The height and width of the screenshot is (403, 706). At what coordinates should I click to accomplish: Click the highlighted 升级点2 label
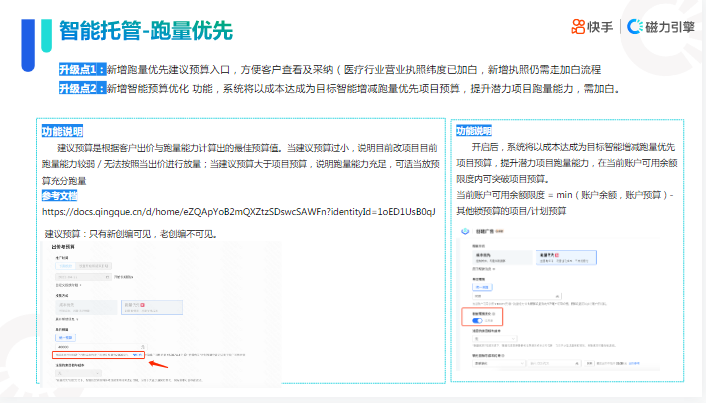point(82,88)
